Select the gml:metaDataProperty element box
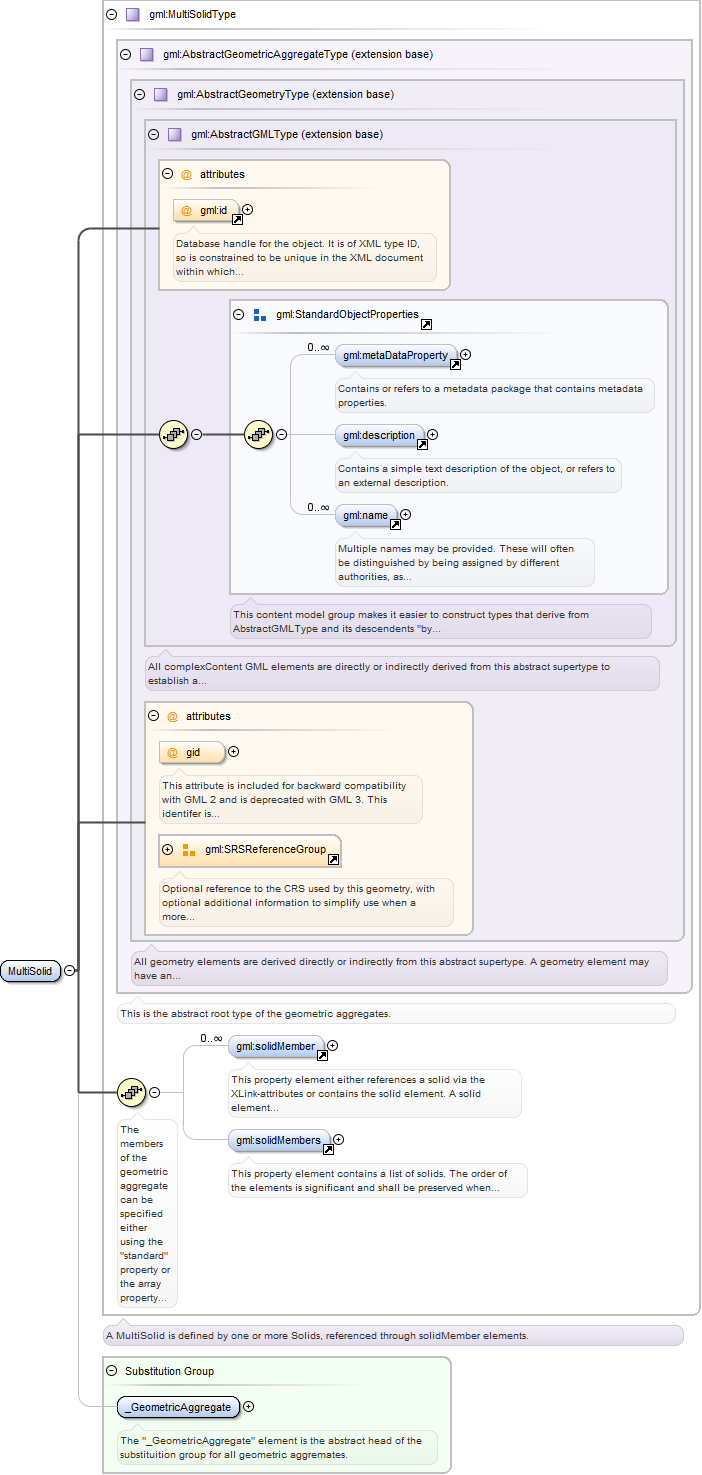This screenshot has width=702, height=1475. 396,355
